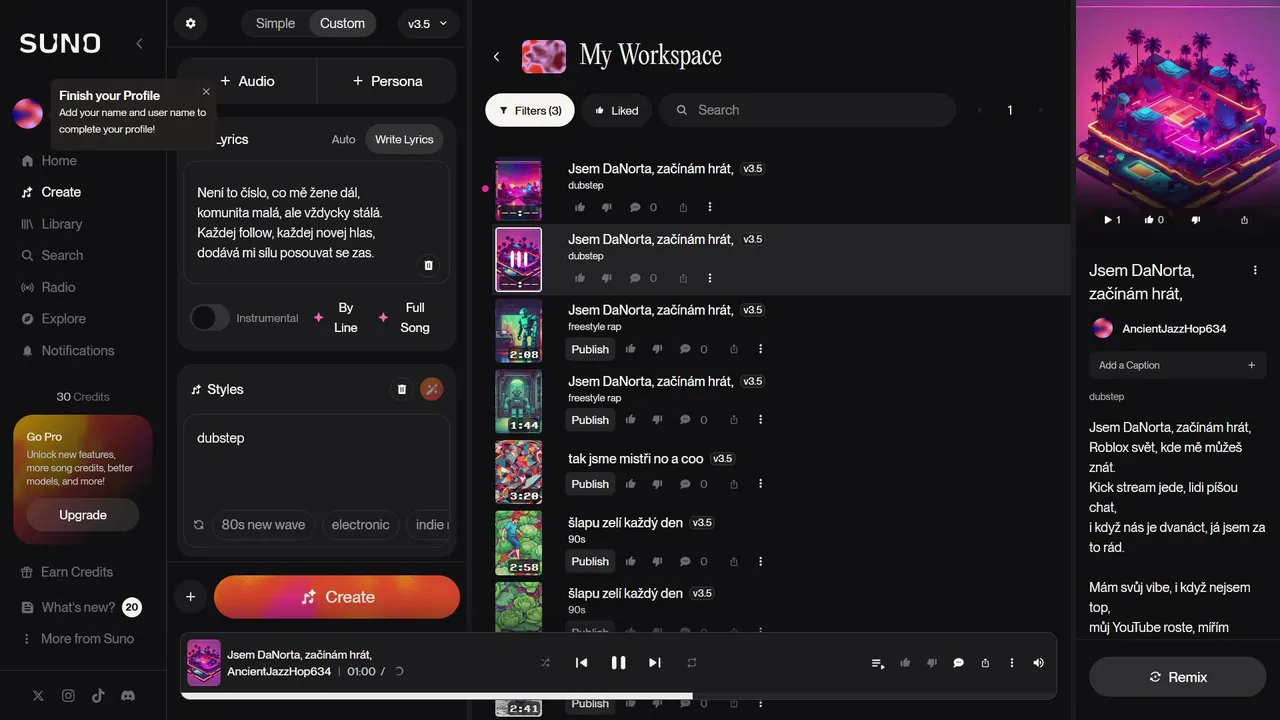Click the orange Create button

(x=337, y=597)
